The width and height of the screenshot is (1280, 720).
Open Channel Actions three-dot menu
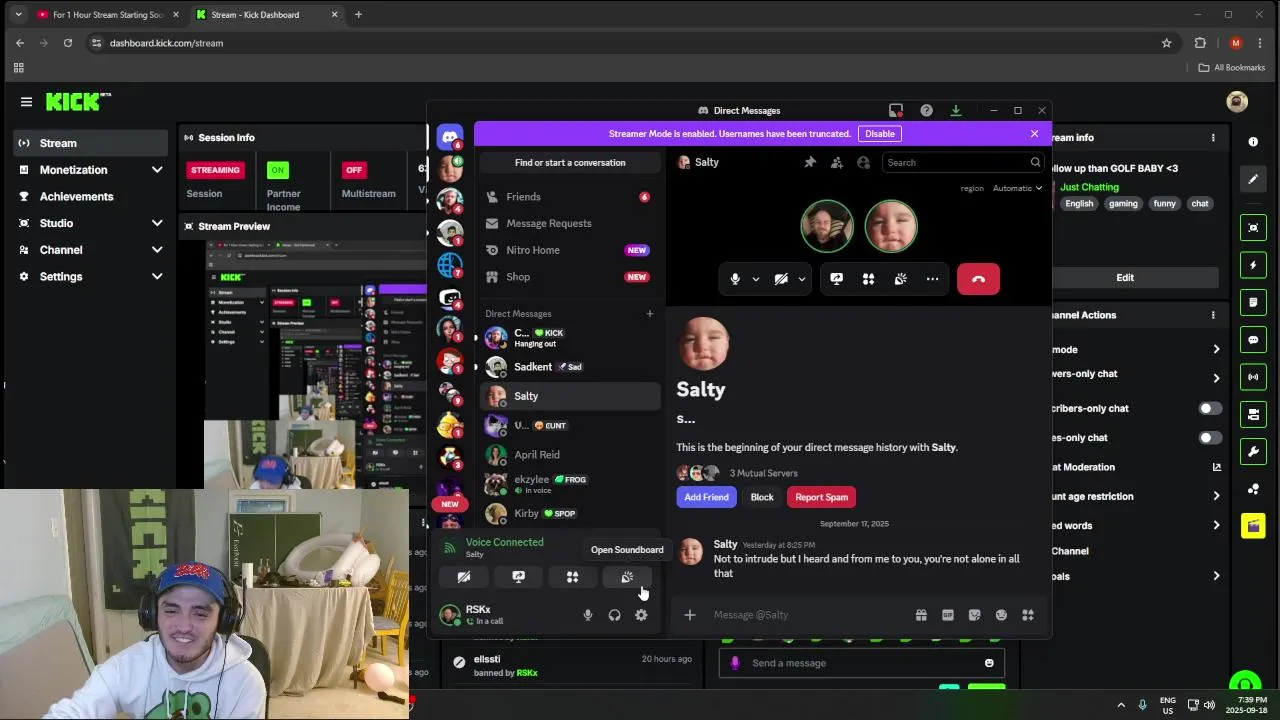(x=1213, y=315)
